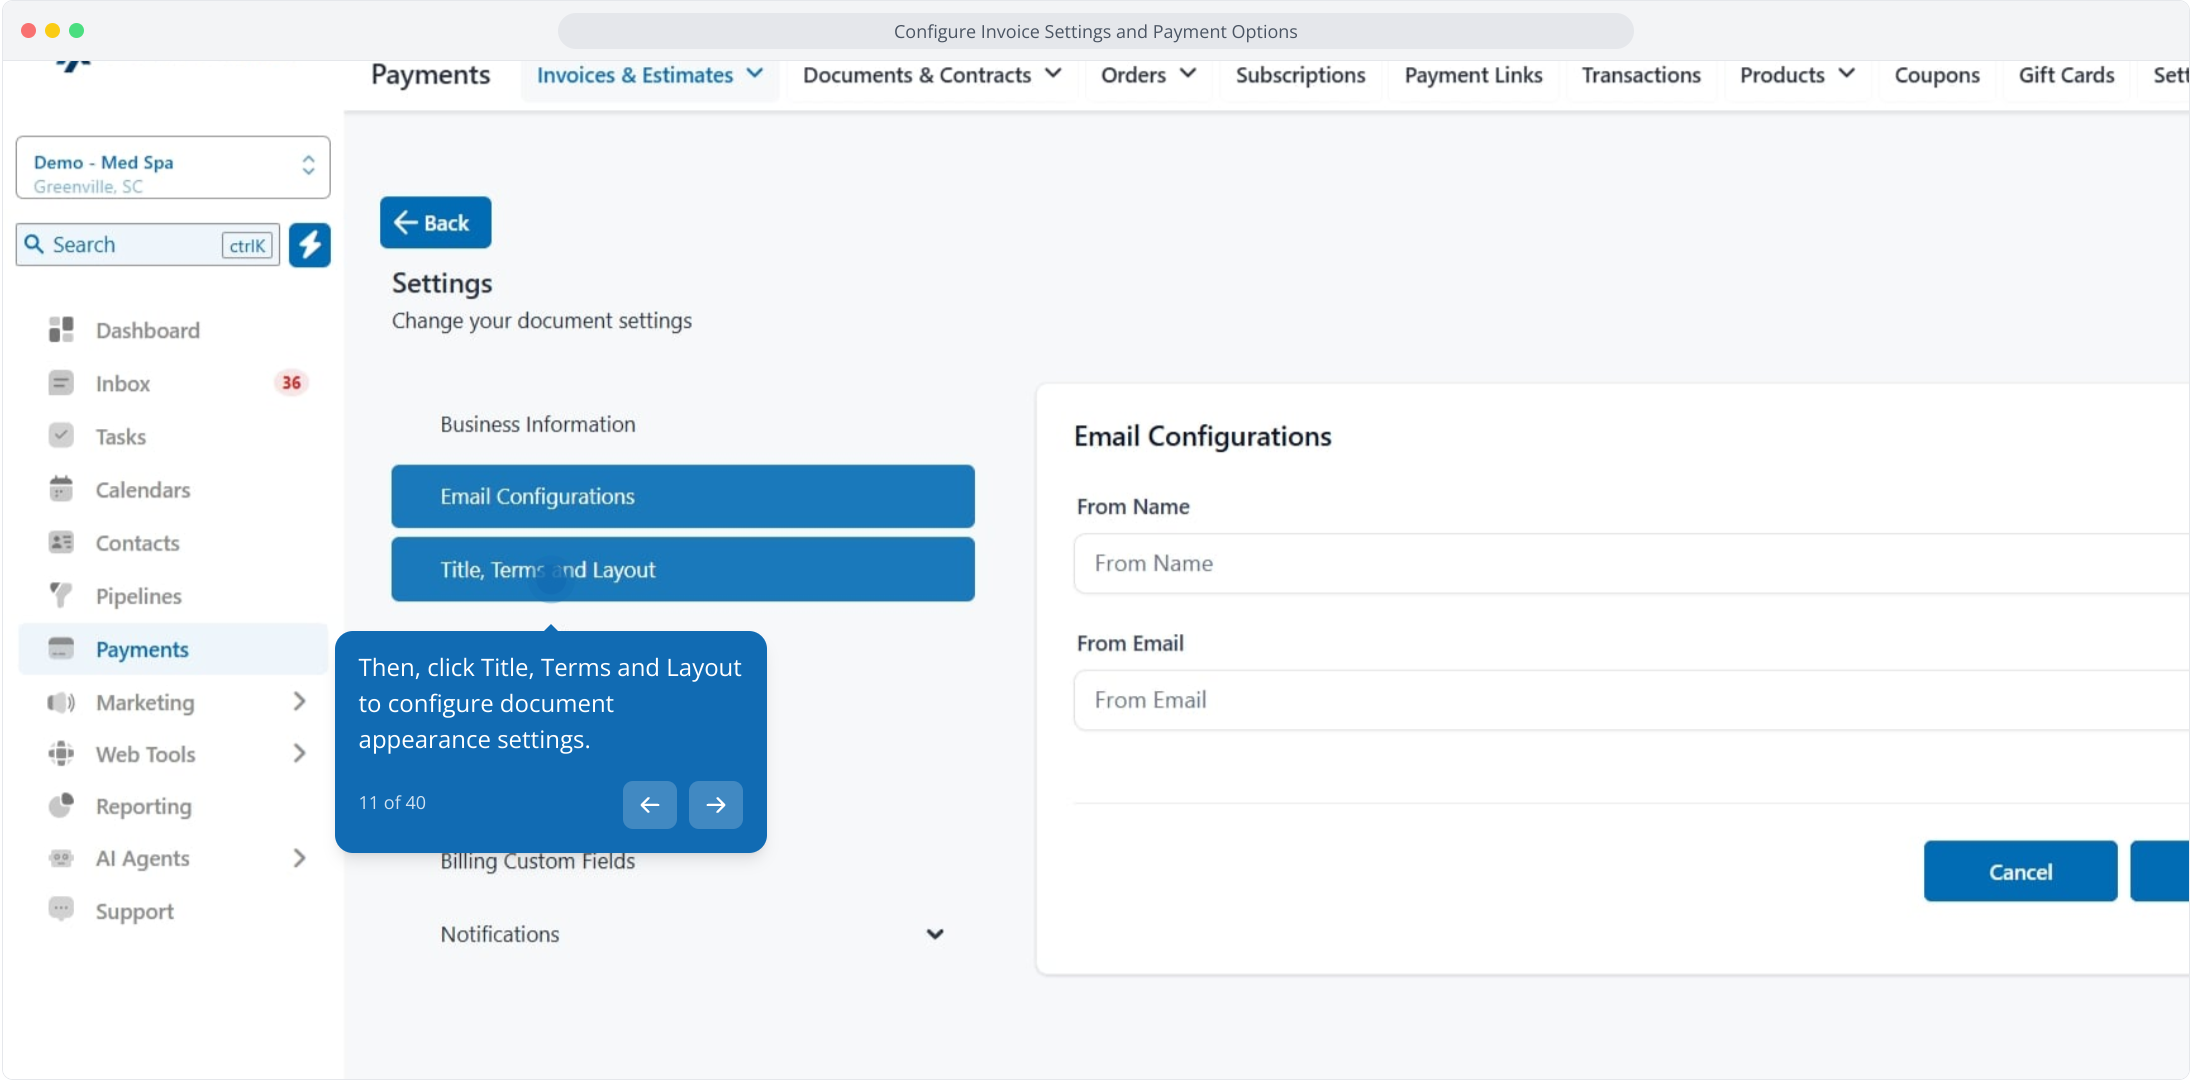
Task: Open Contacts in the sidebar
Action: pos(137,543)
